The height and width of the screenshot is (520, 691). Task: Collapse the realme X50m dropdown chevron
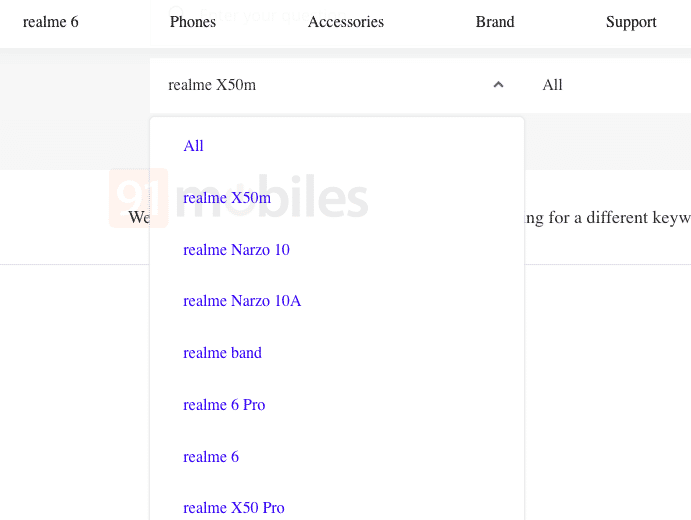(x=498, y=85)
